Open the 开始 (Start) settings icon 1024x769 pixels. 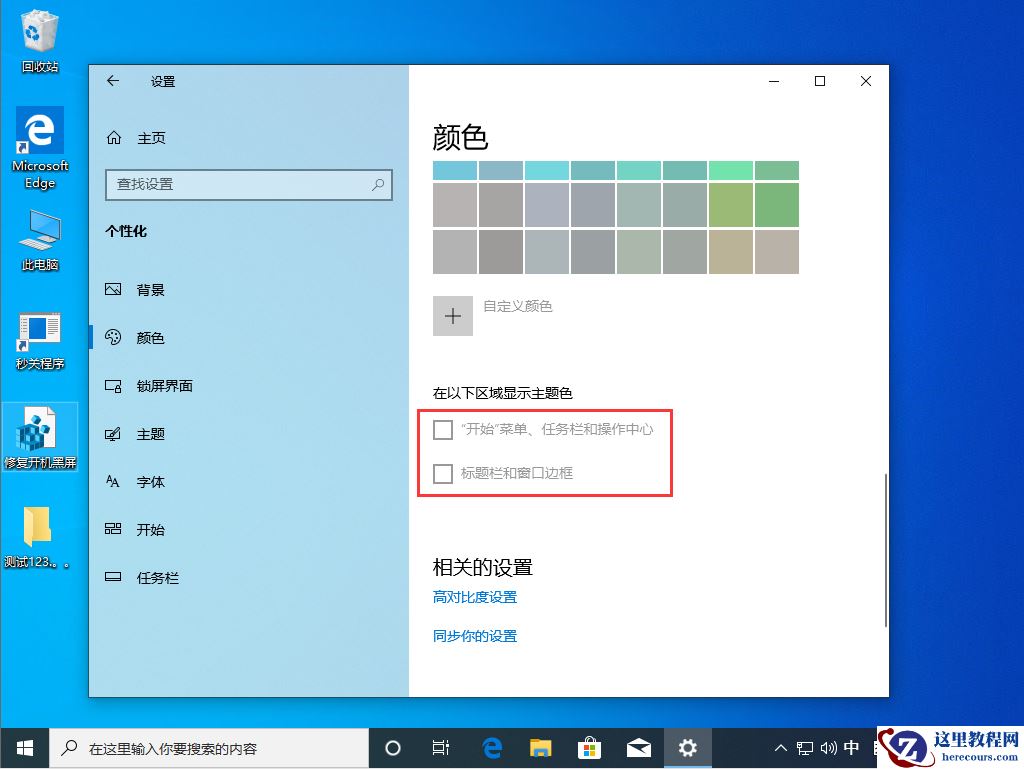(115, 529)
